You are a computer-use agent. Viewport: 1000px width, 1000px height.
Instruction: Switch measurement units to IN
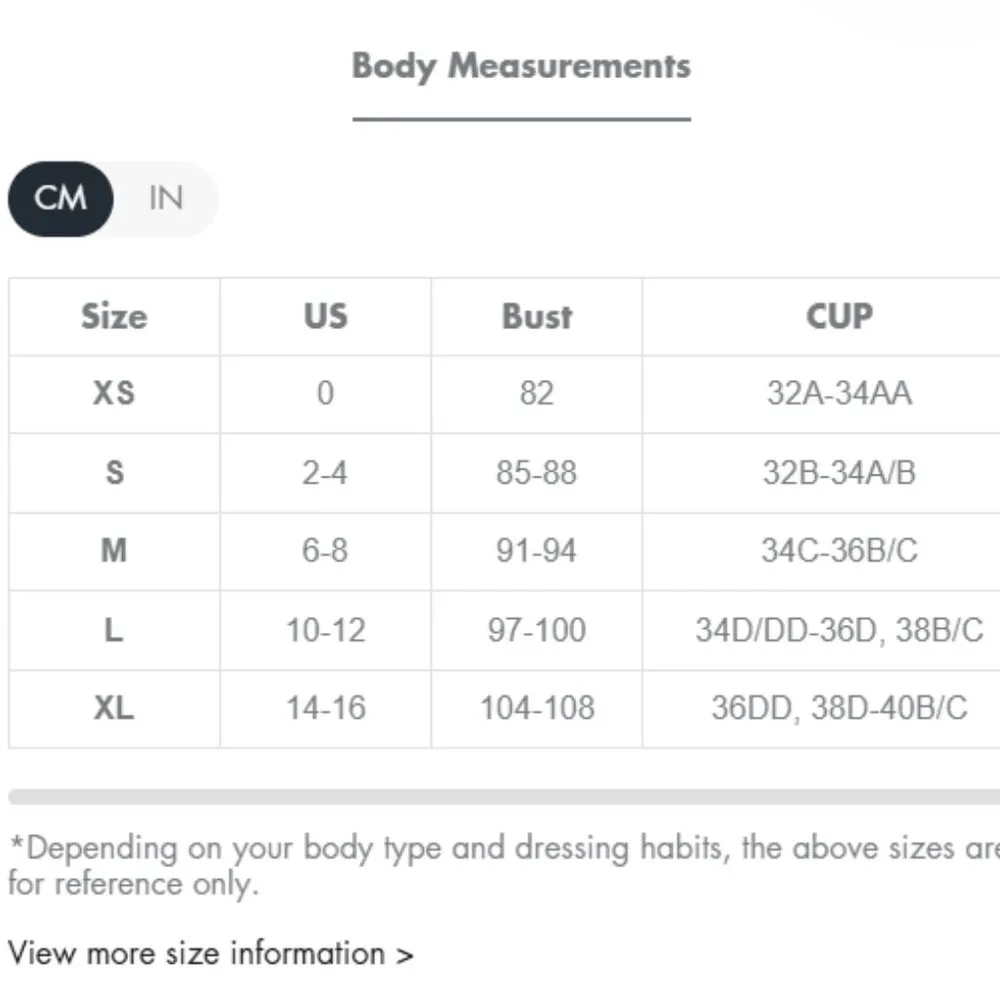[x=165, y=198]
